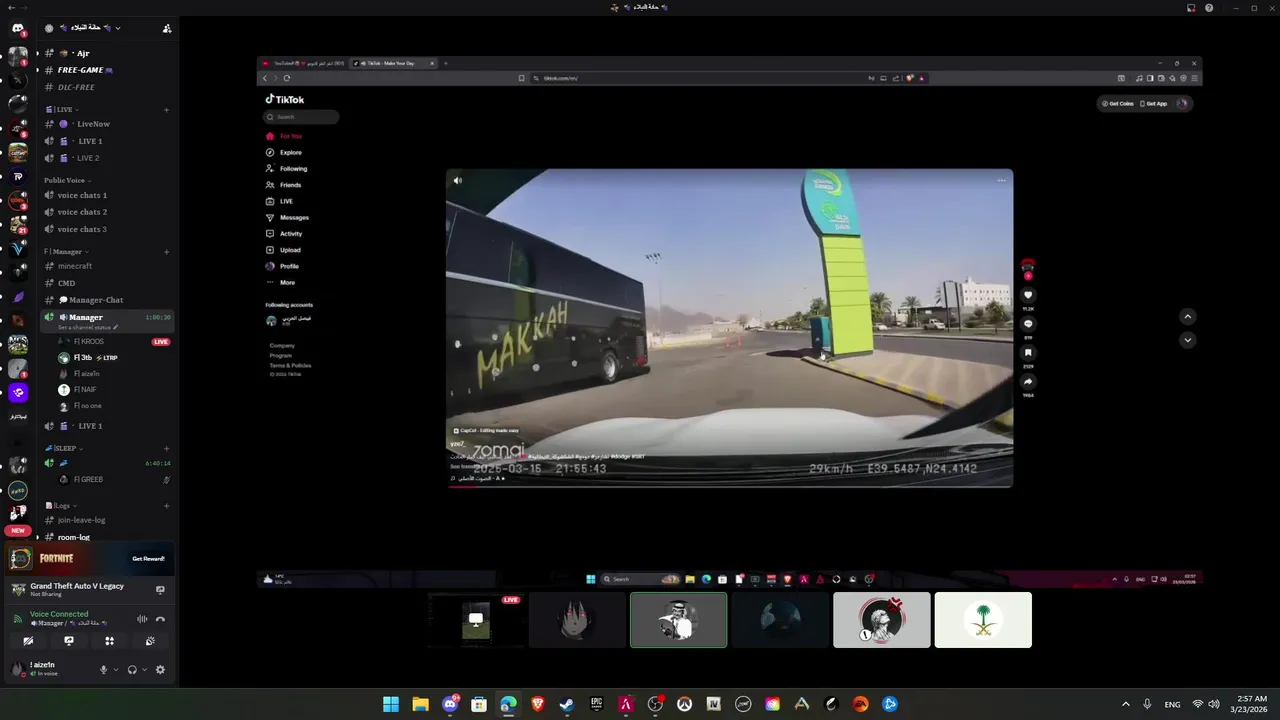Open activities launcher icon in voice panel
This screenshot has width=1280, height=720.
tap(109, 641)
